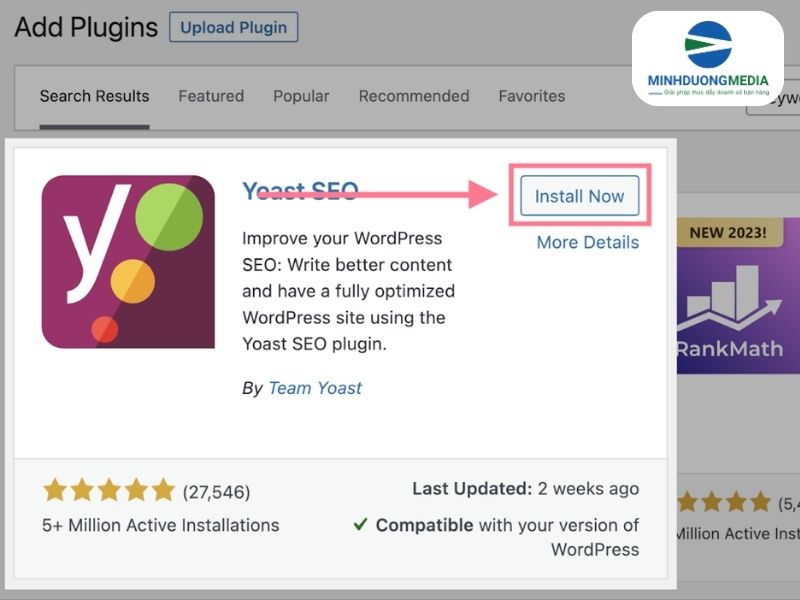Switch to the Popular tab
Image resolution: width=800 pixels, height=600 pixels.
[x=301, y=96]
